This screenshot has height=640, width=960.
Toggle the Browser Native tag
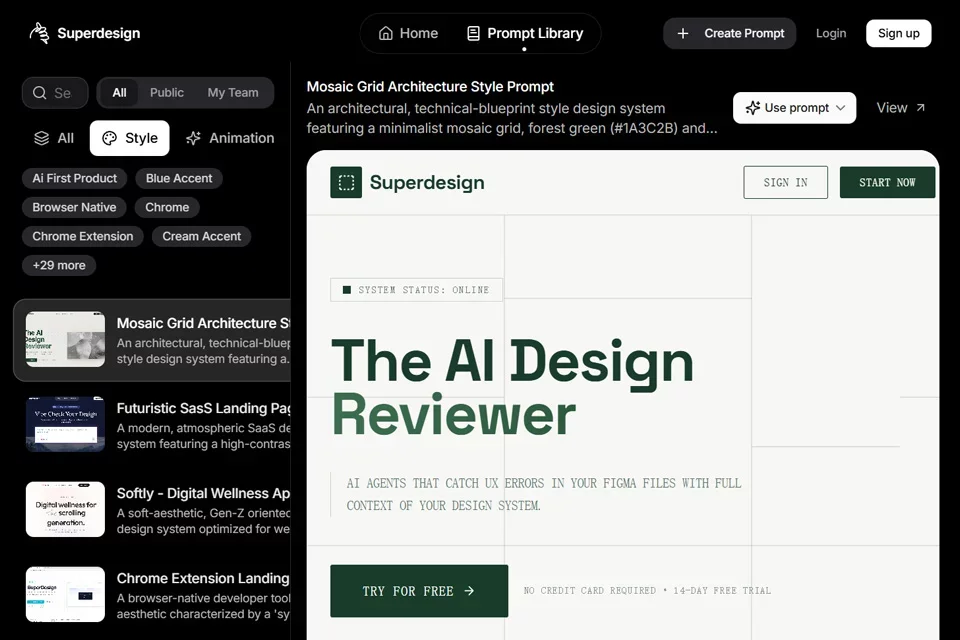[74, 207]
